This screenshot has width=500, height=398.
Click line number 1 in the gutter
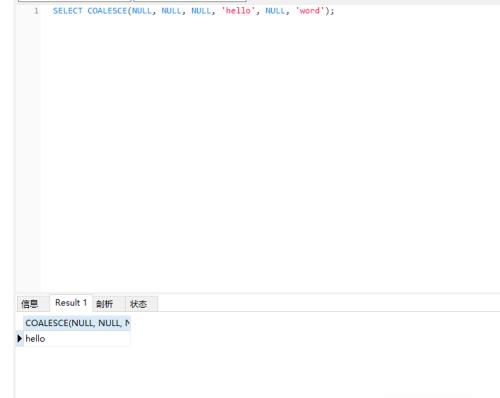coord(36,11)
